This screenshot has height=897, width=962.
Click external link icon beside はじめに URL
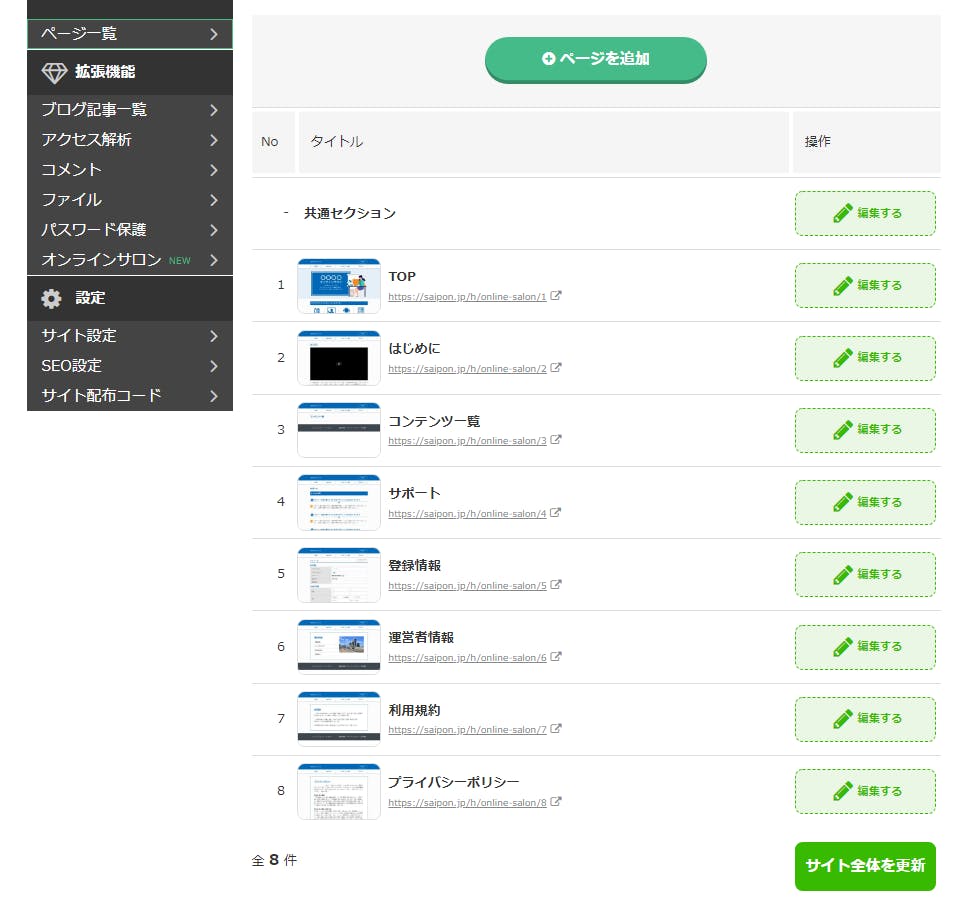[556, 368]
